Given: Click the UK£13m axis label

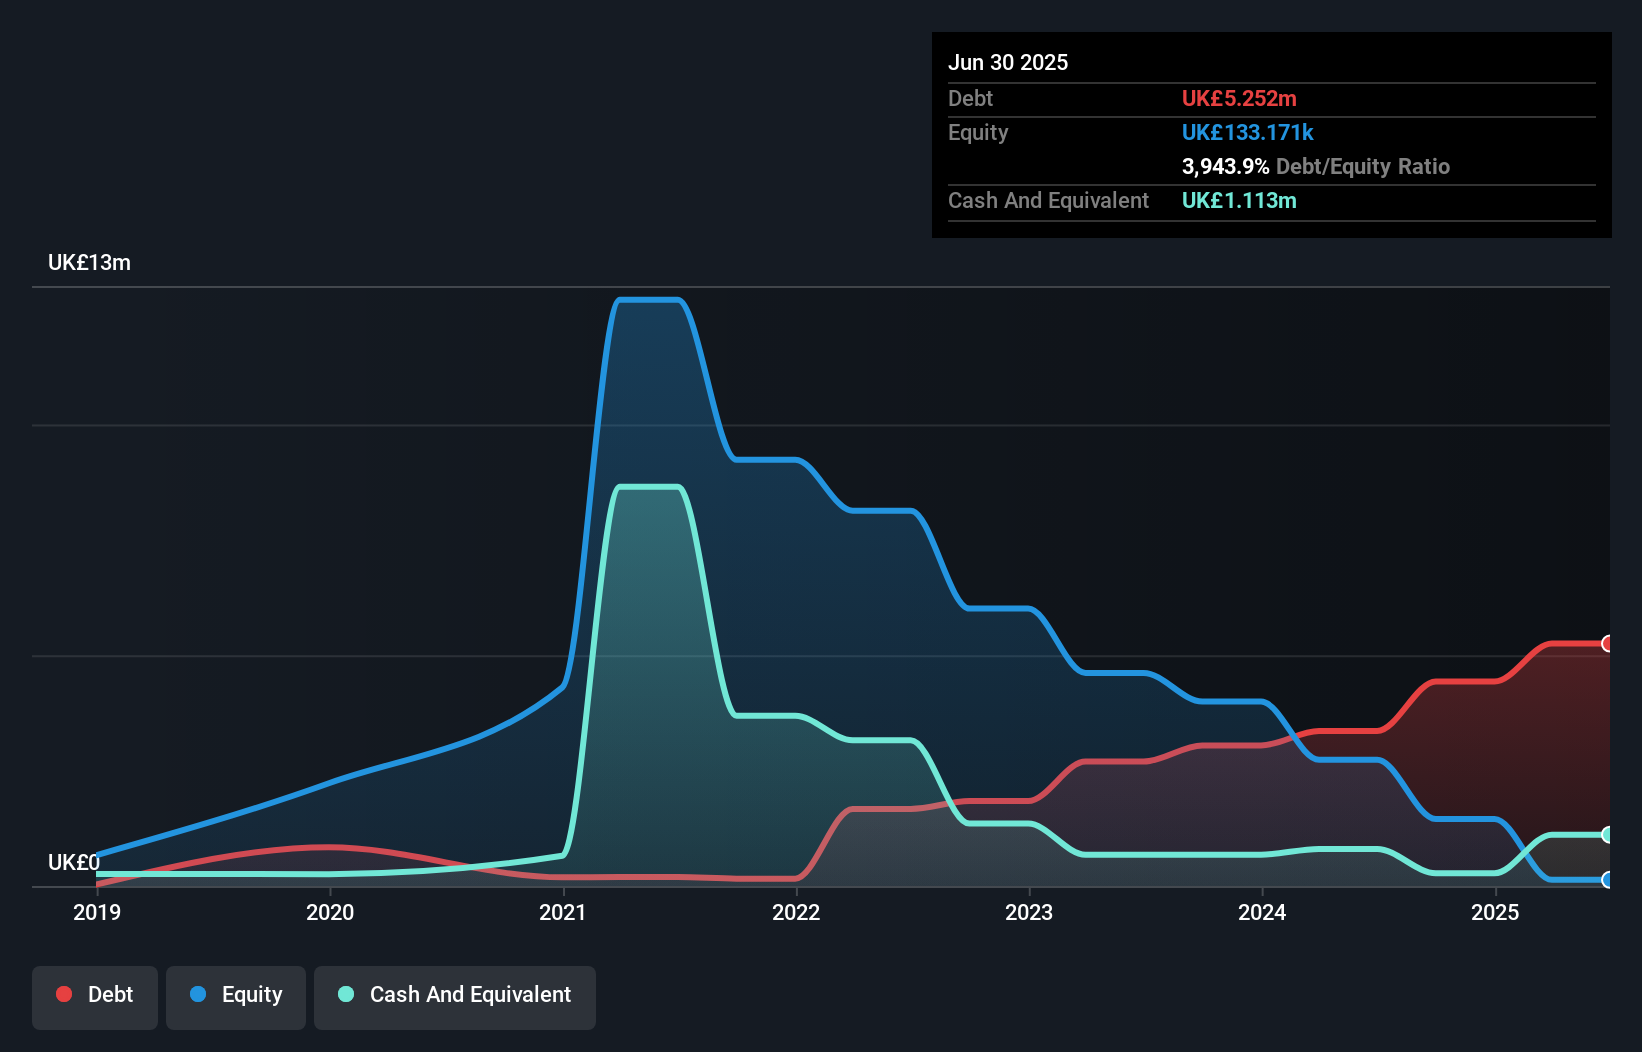Looking at the screenshot, I should click(x=89, y=262).
